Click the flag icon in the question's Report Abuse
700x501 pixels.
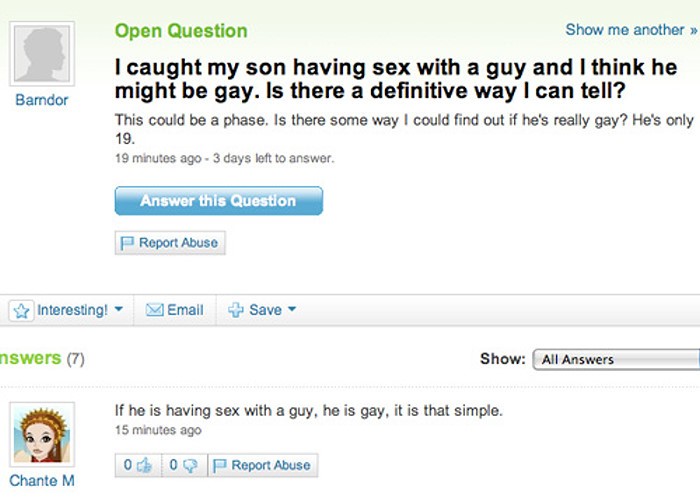pyautogui.click(x=127, y=243)
